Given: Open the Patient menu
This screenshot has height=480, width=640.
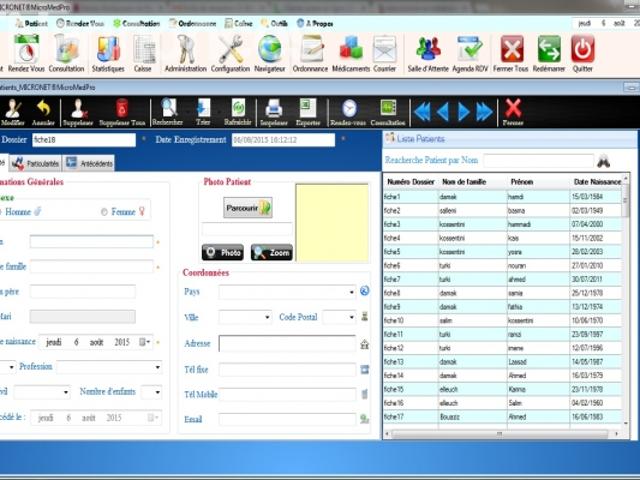Looking at the screenshot, I should click(x=32, y=24).
